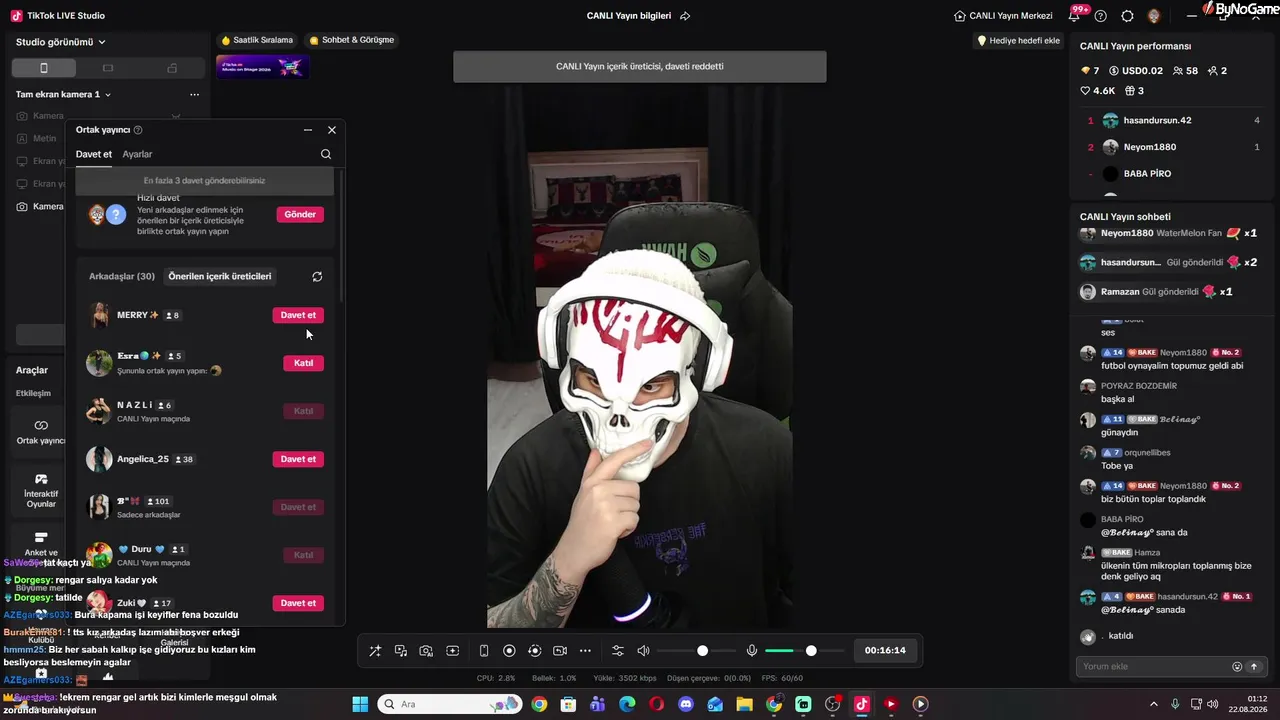Viewport: 1280px width, 720px height.
Task: Search co-hosts with magnifier icon
Action: [x=326, y=154]
